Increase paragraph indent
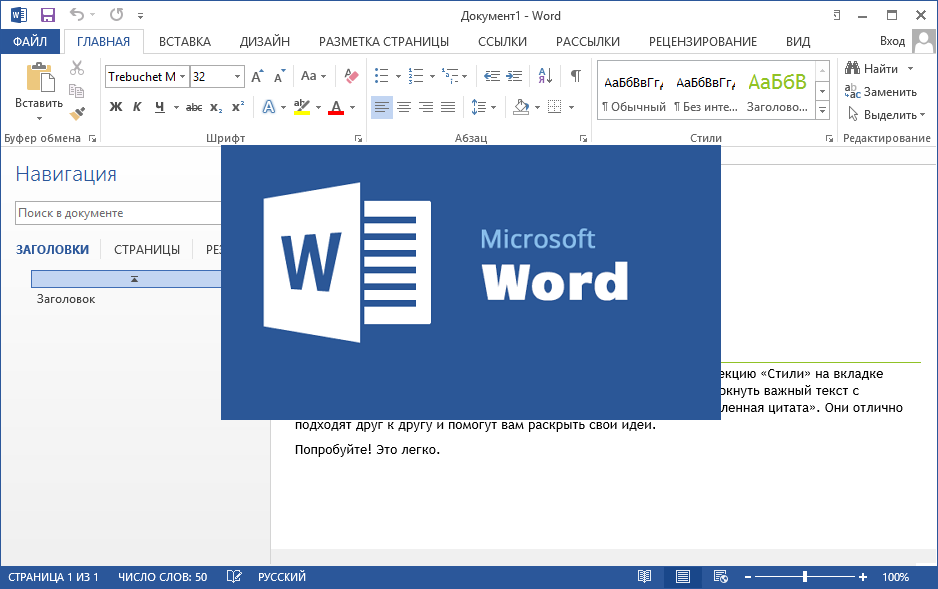The width and height of the screenshot is (938, 589). tap(514, 76)
